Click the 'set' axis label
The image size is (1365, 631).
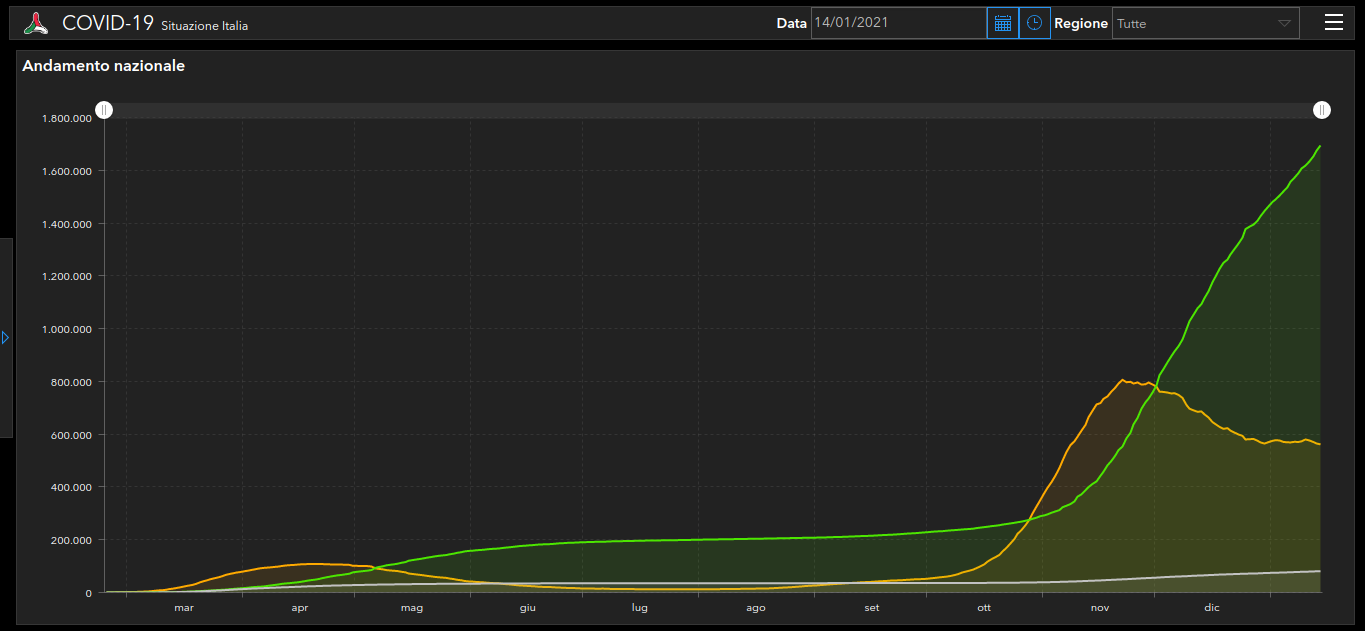point(872,608)
